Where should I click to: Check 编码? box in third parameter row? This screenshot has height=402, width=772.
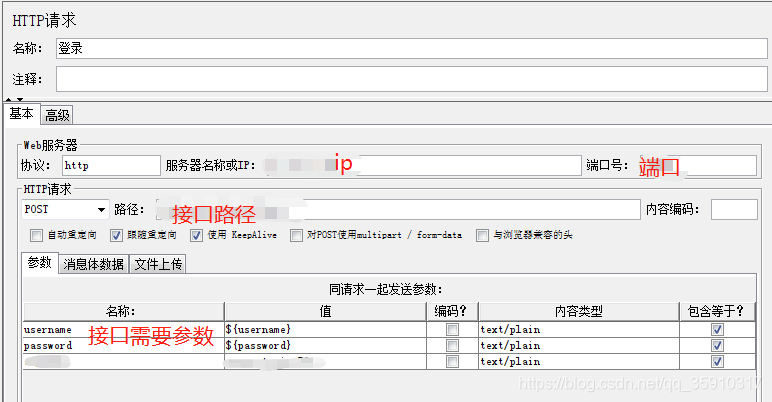click(452, 362)
